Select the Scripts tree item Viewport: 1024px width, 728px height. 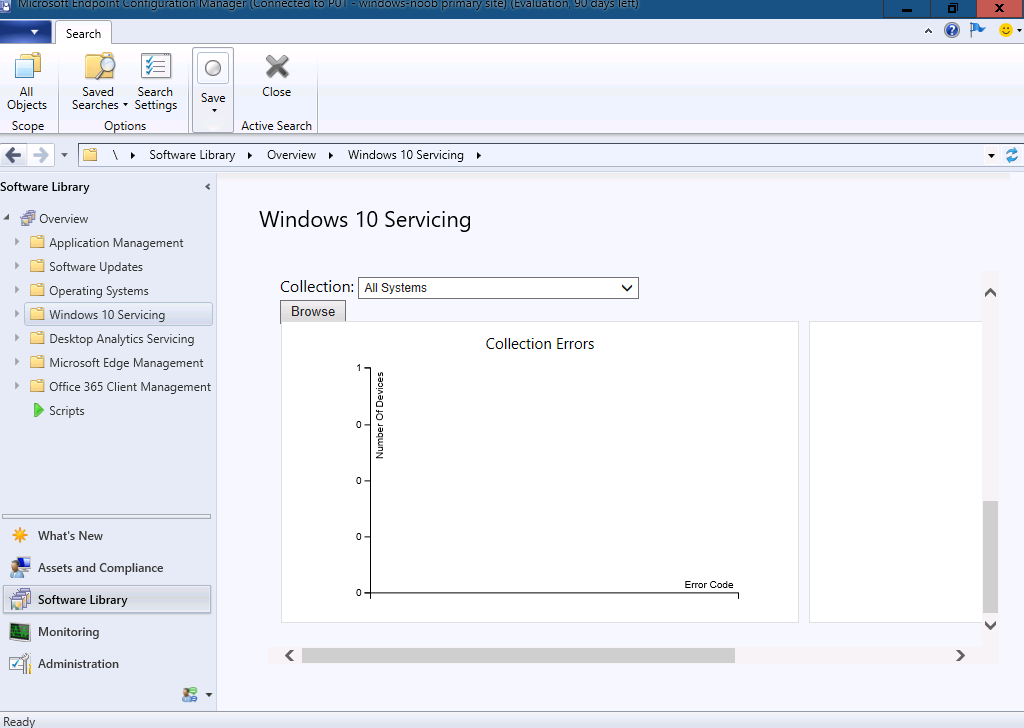(x=67, y=411)
